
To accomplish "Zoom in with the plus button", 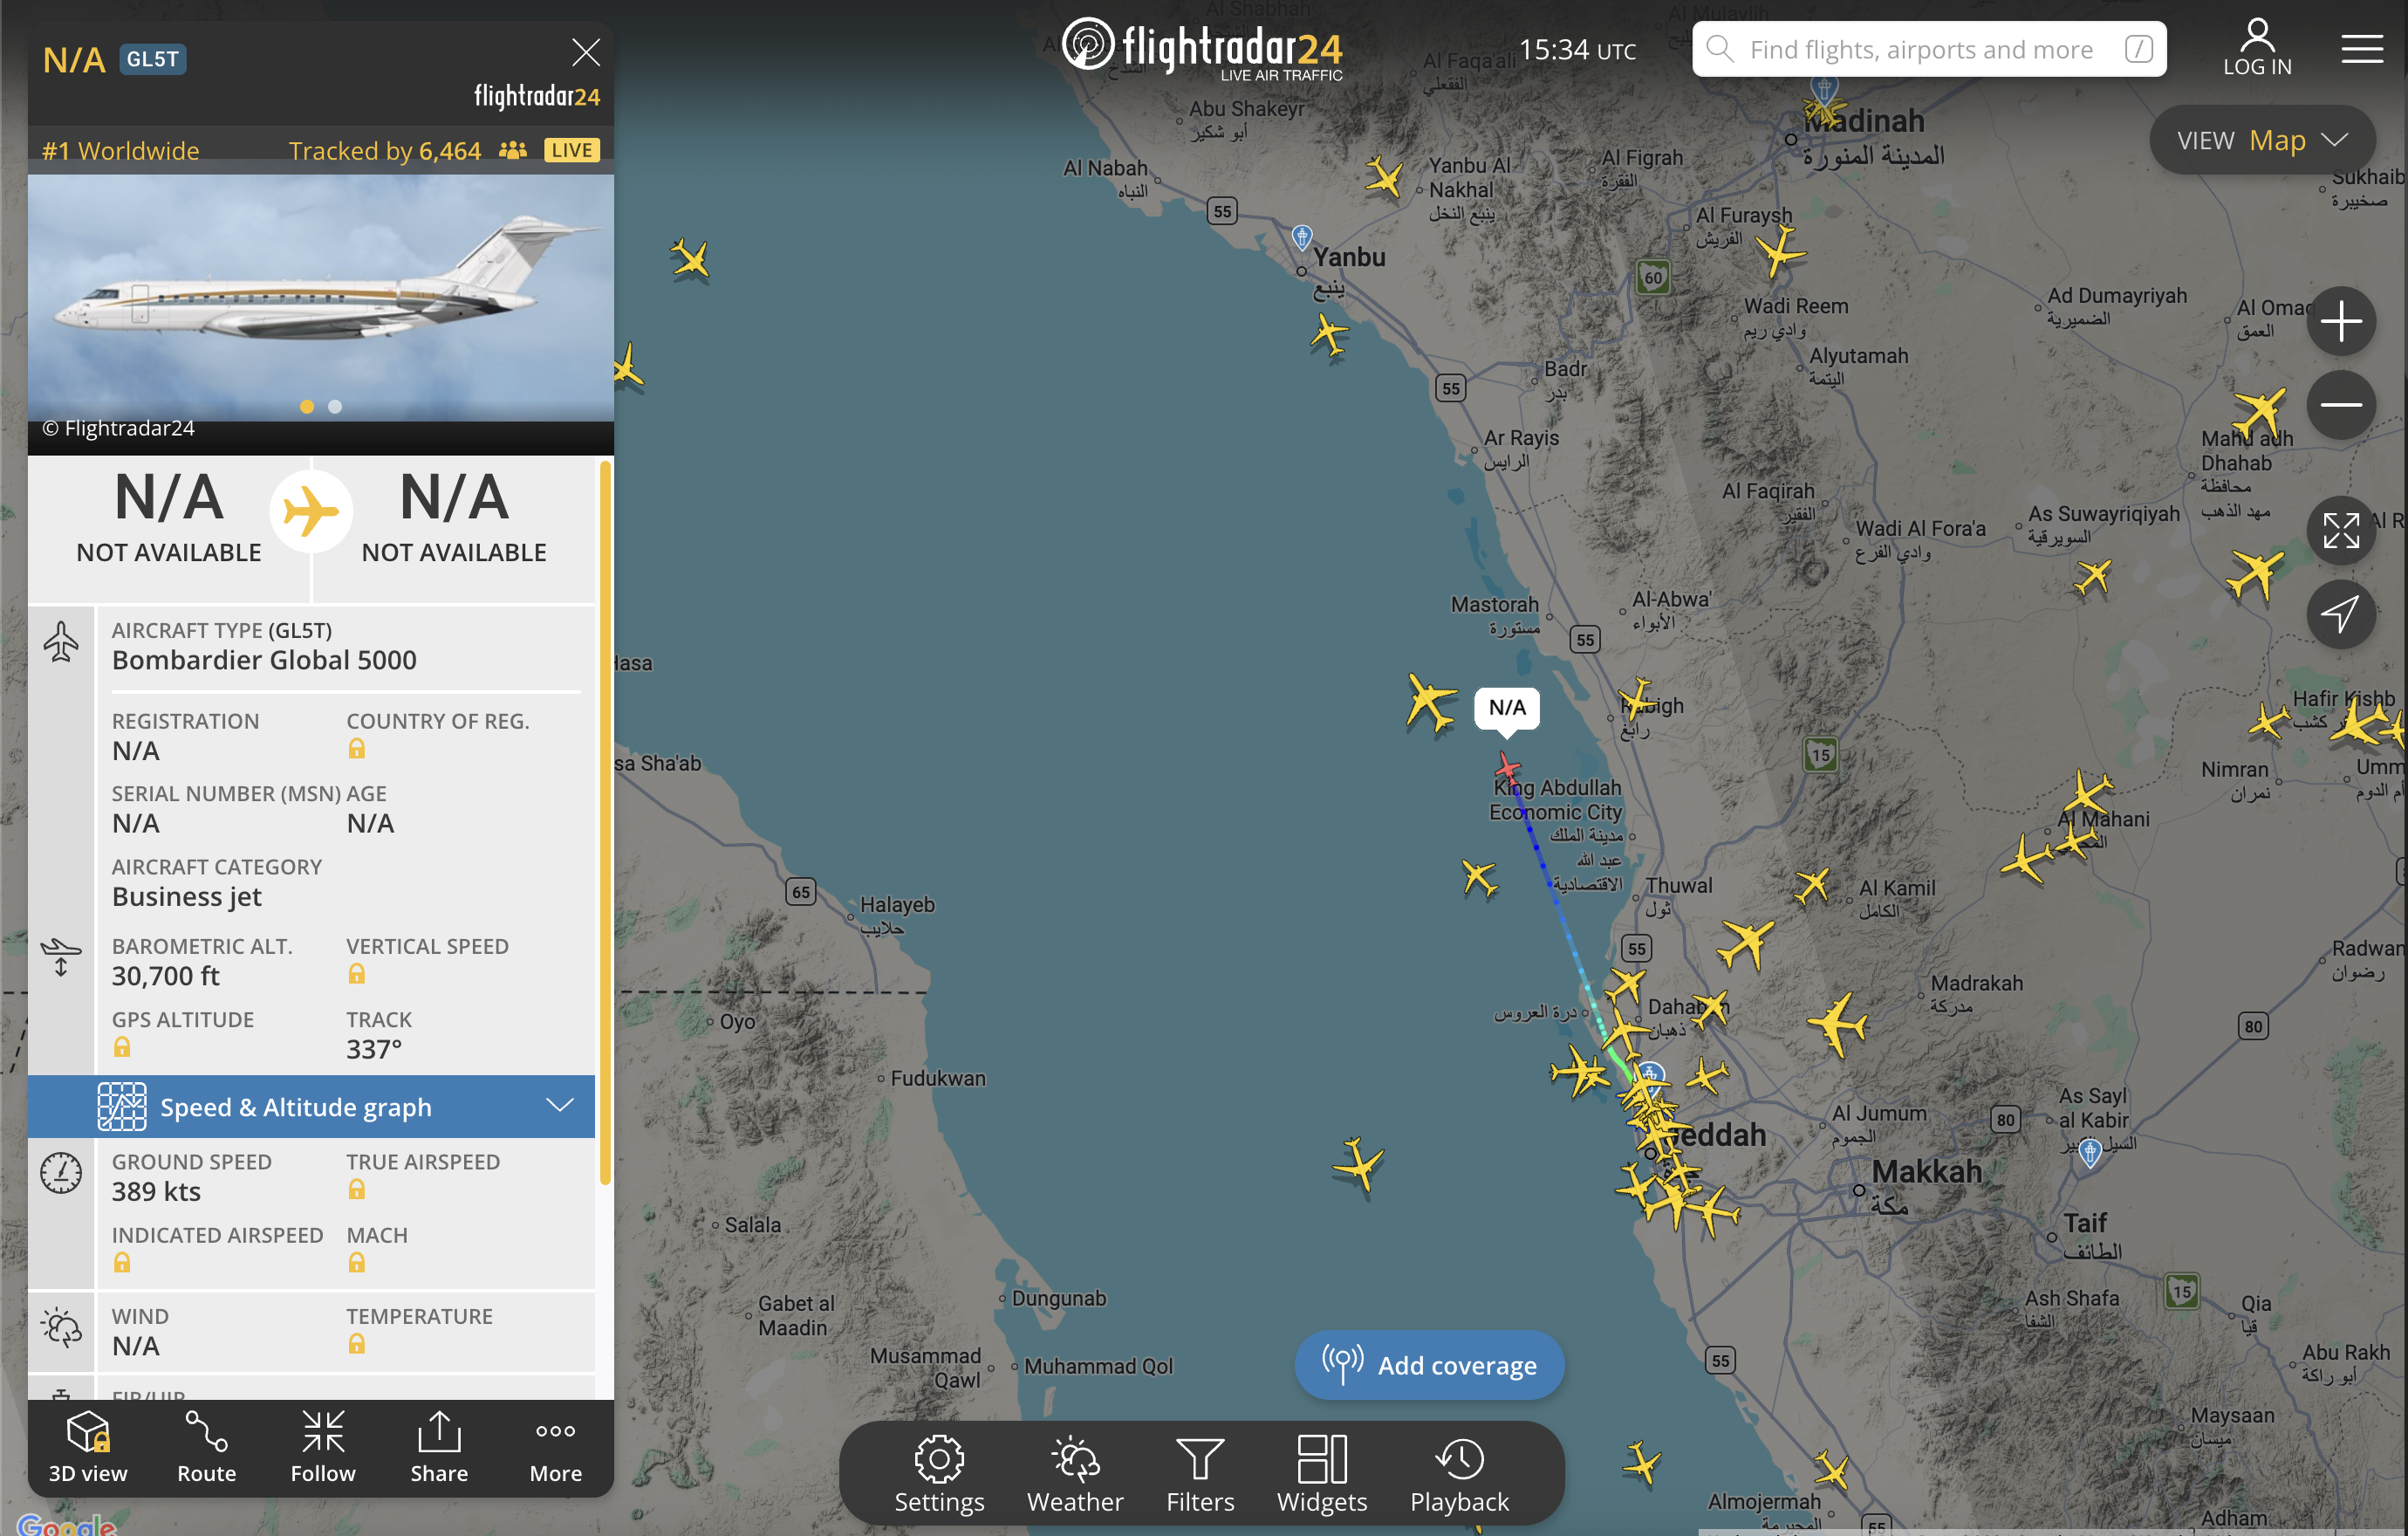I will pyautogui.click(x=2341, y=321).
